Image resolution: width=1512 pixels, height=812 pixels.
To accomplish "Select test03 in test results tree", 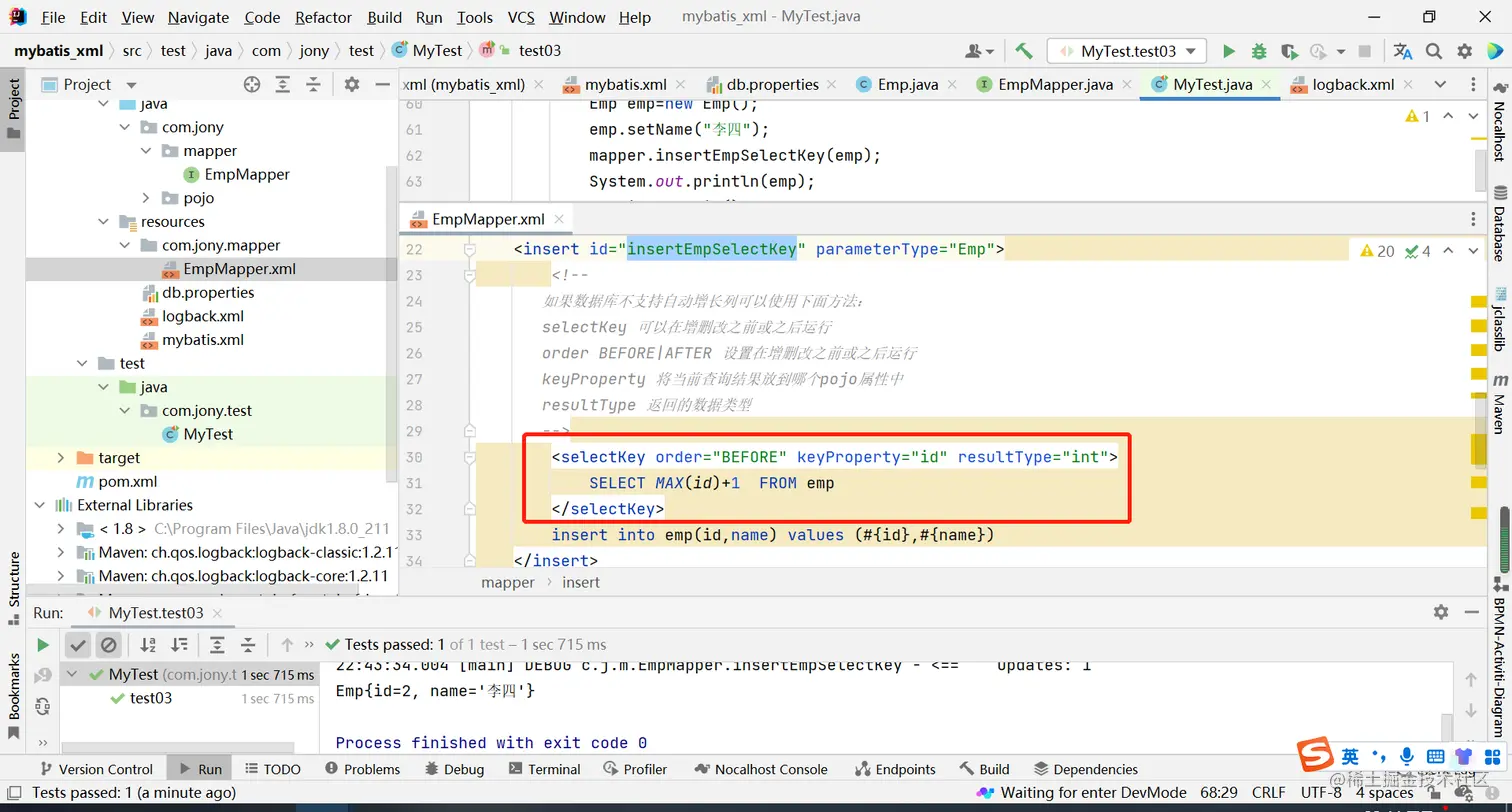I will [x=151, y=698].
